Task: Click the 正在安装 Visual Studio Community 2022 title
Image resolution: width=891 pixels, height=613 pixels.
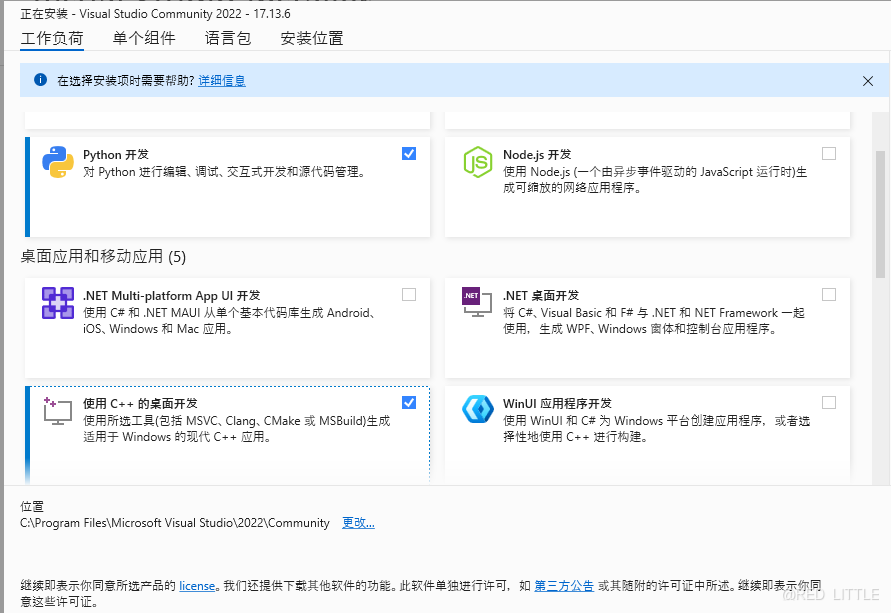Action: point(155,14)
